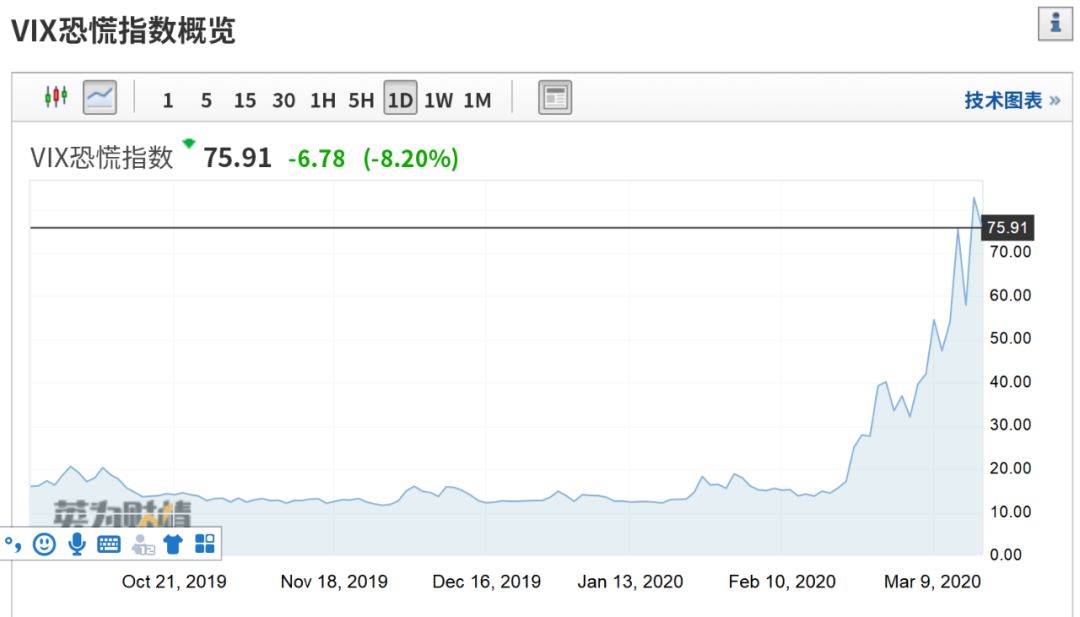1080x617 pixels.
Task: Open the toolbox grid icon
Action: [205, 544]
